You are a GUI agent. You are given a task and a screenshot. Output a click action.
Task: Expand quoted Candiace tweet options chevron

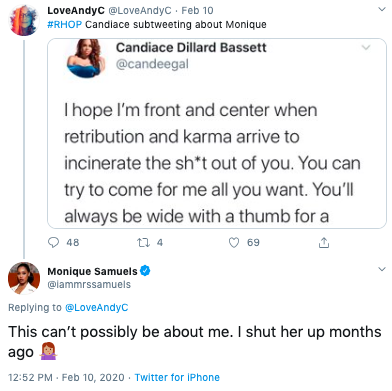366,47
